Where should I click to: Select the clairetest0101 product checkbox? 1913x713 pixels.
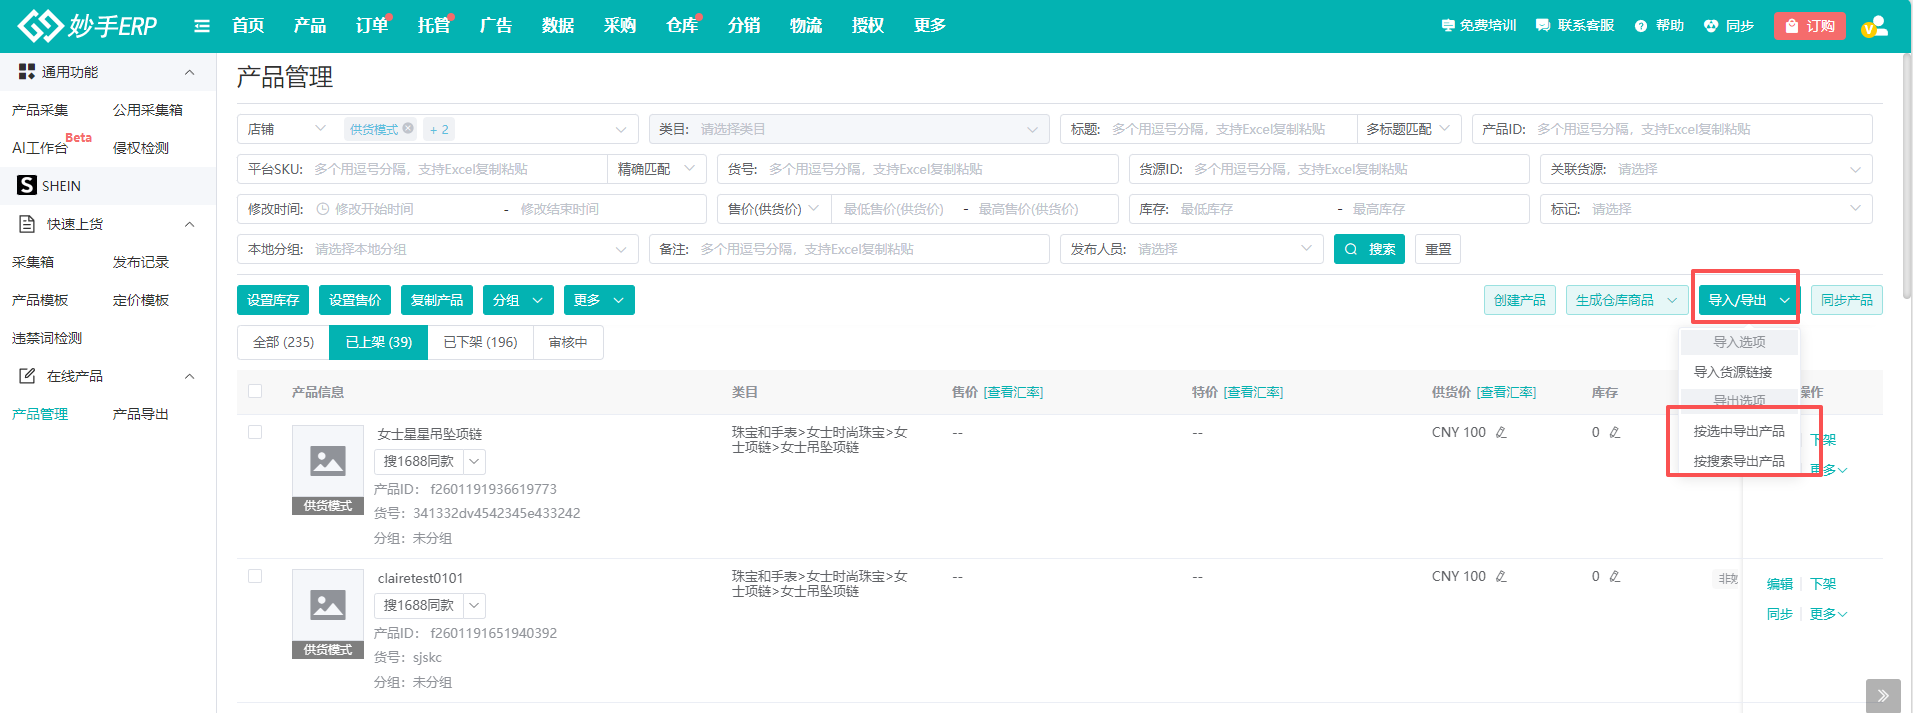tap(255, 577)
